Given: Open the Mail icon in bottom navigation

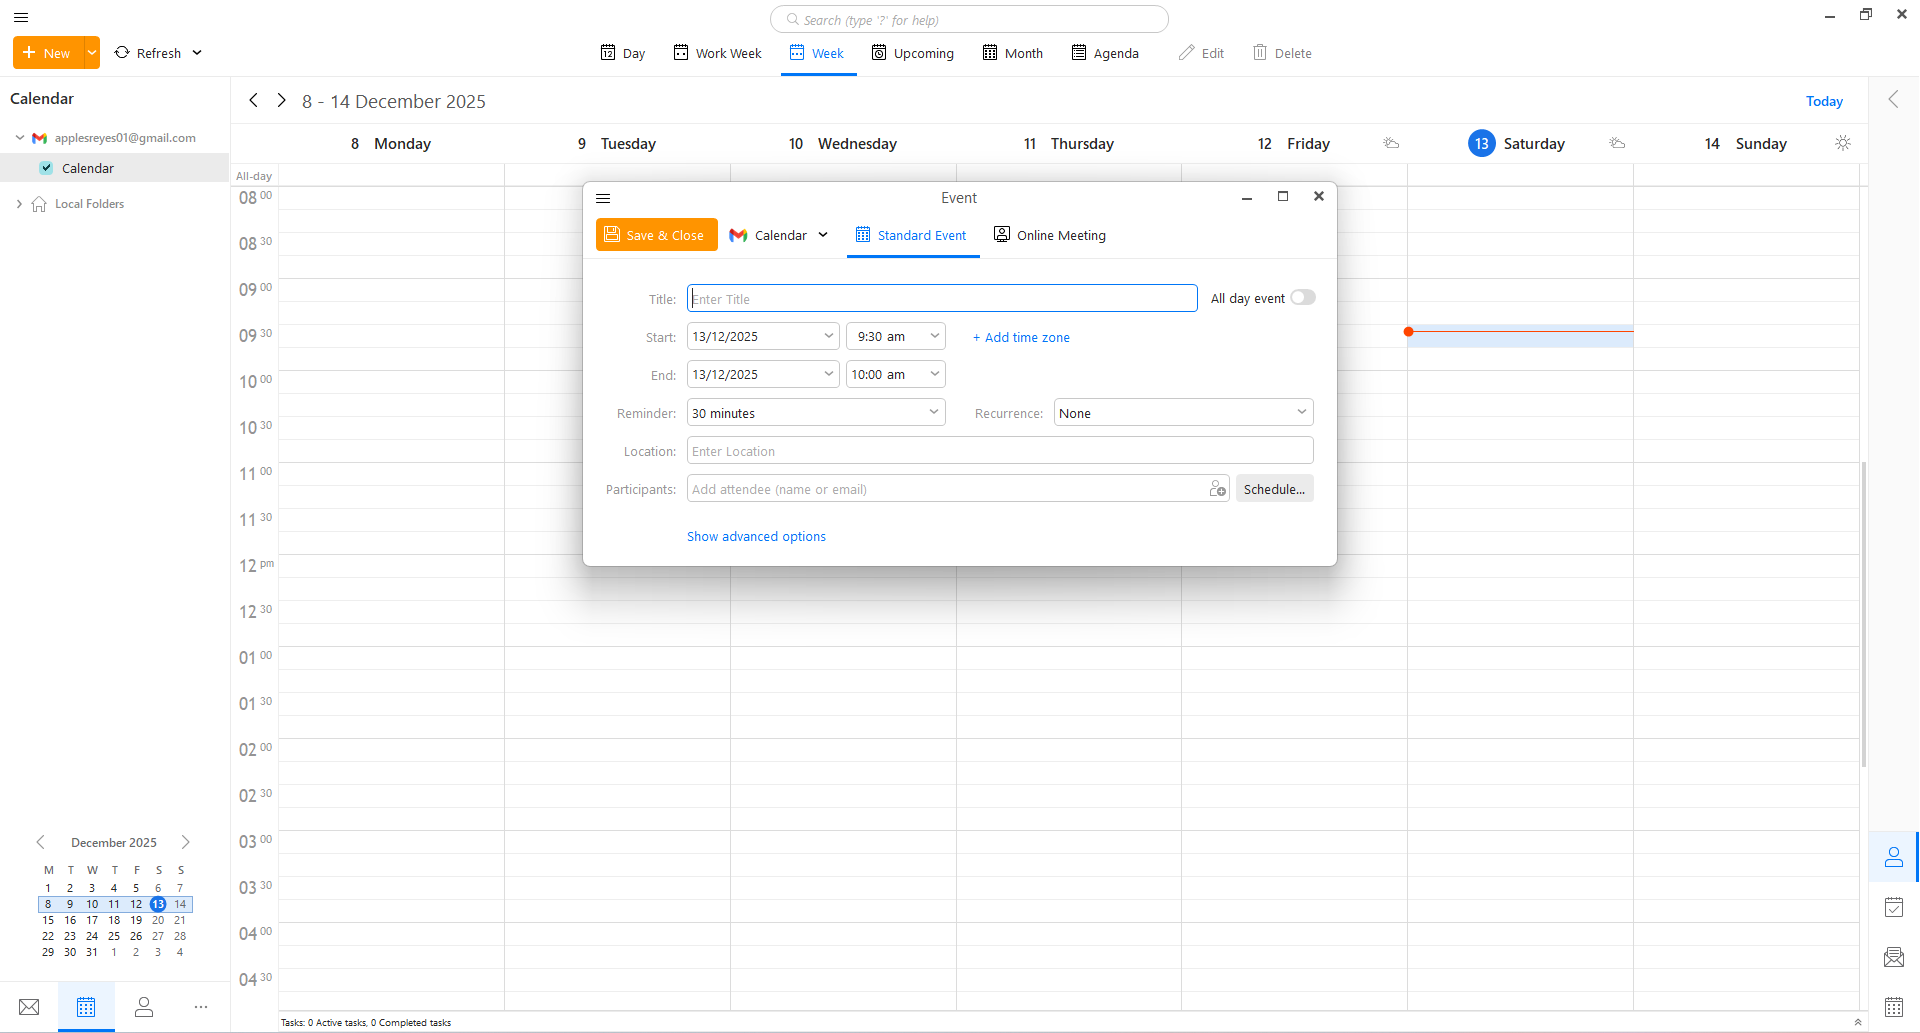Looking at the screenshot, I should coord(29,1007).
